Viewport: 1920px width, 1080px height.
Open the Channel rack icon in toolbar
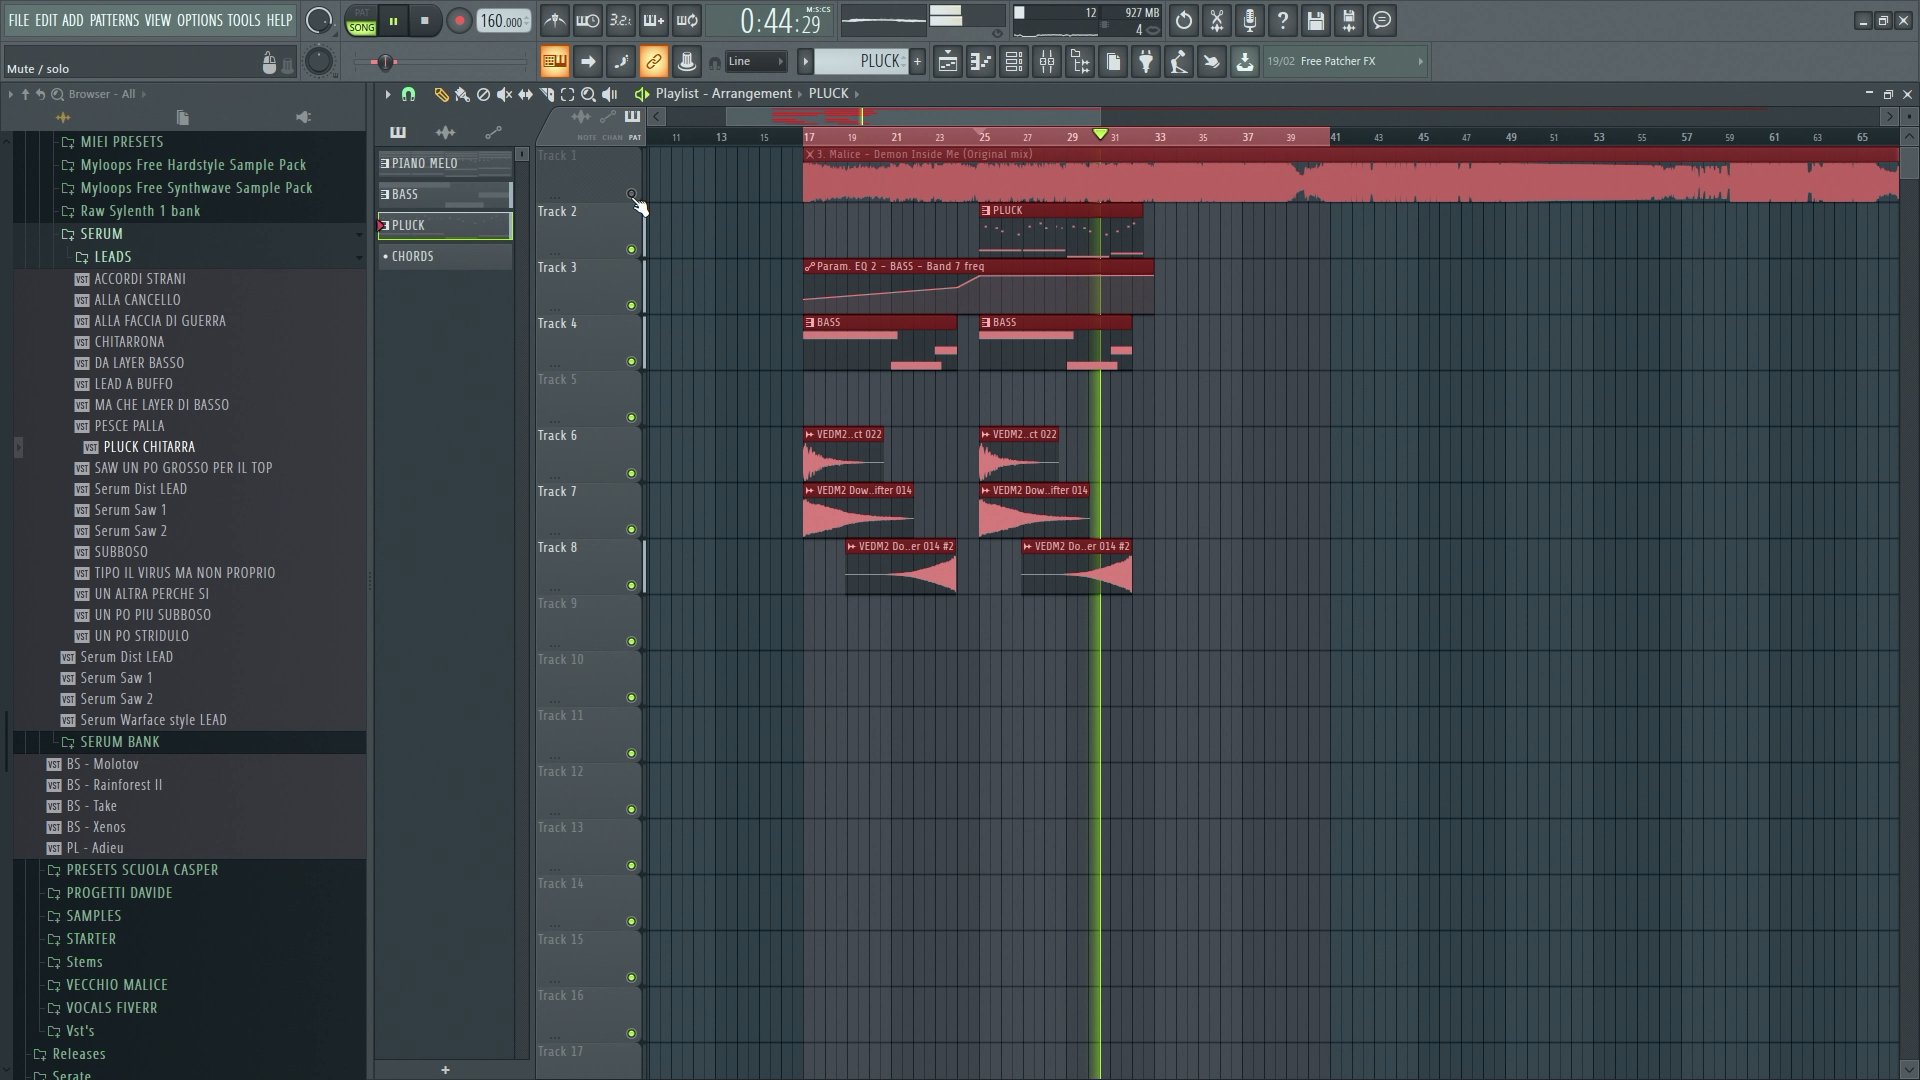(1013, 62)
